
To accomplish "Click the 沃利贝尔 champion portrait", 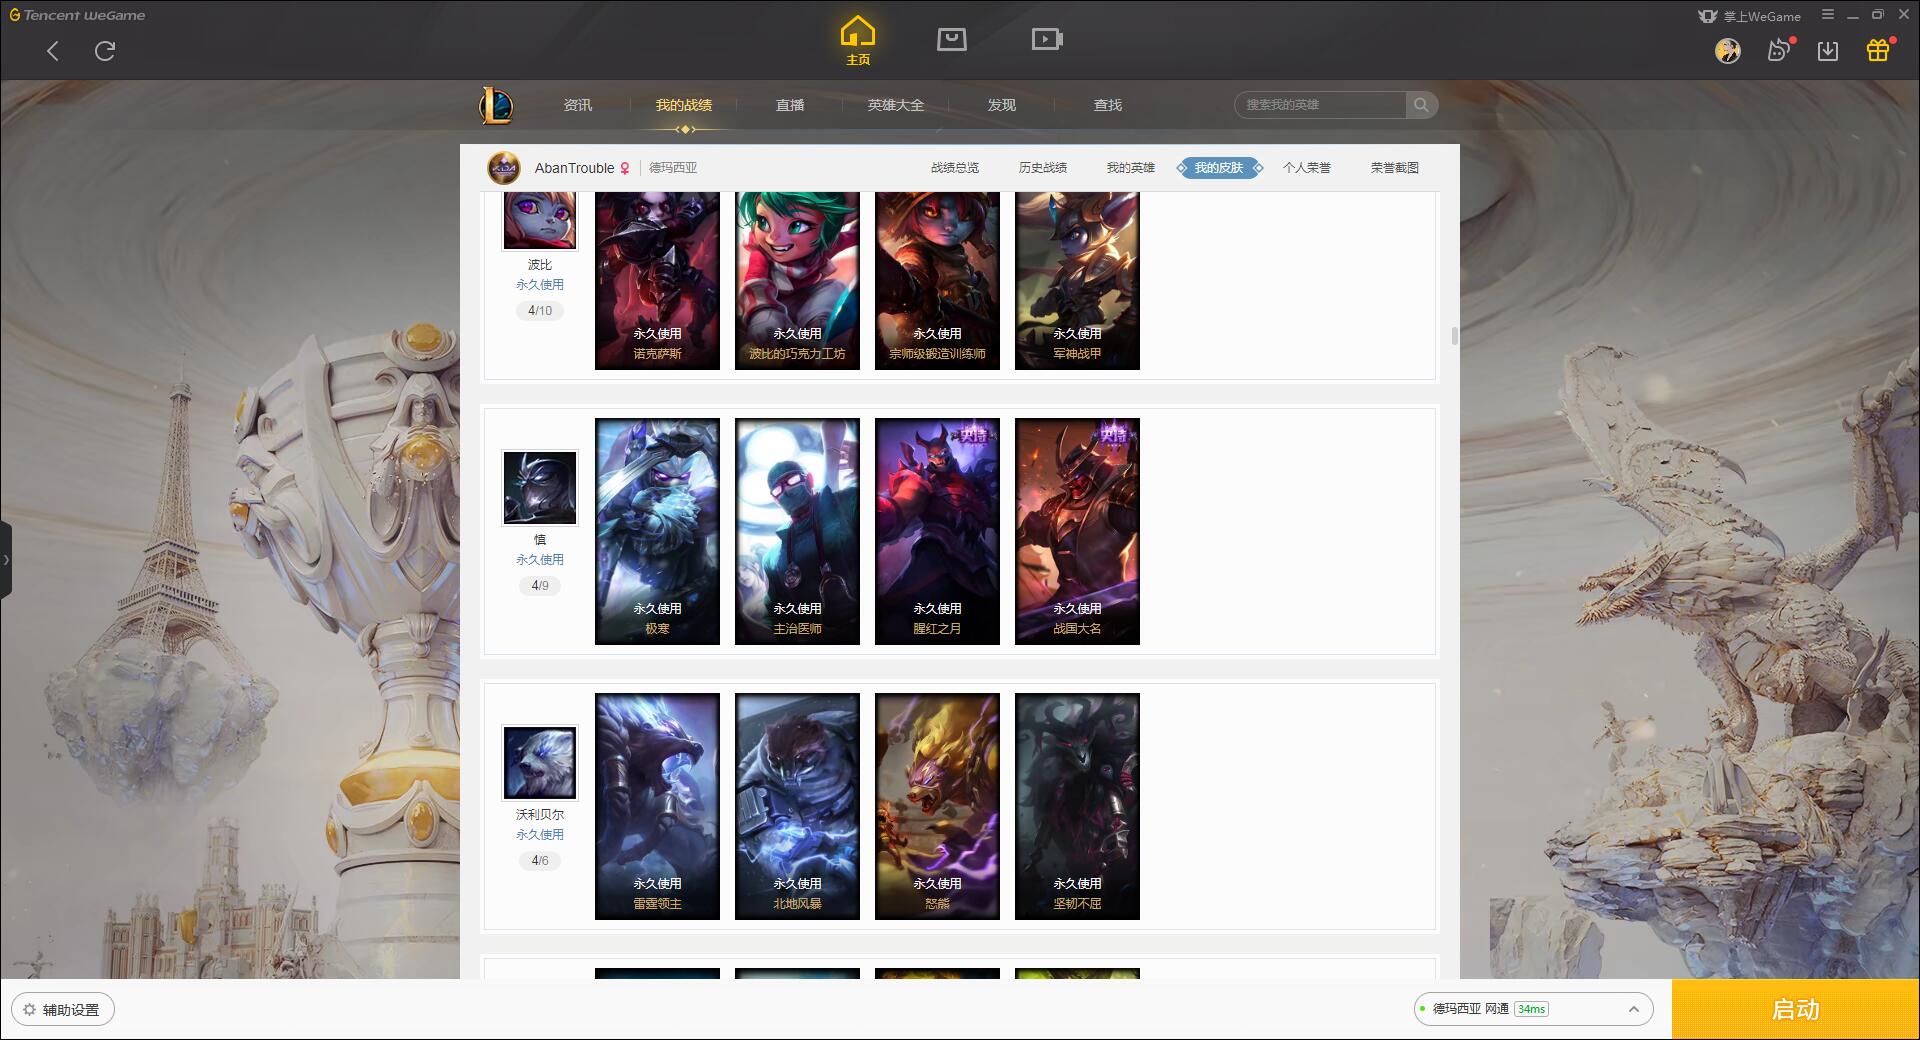I will [x=539, y=763].
